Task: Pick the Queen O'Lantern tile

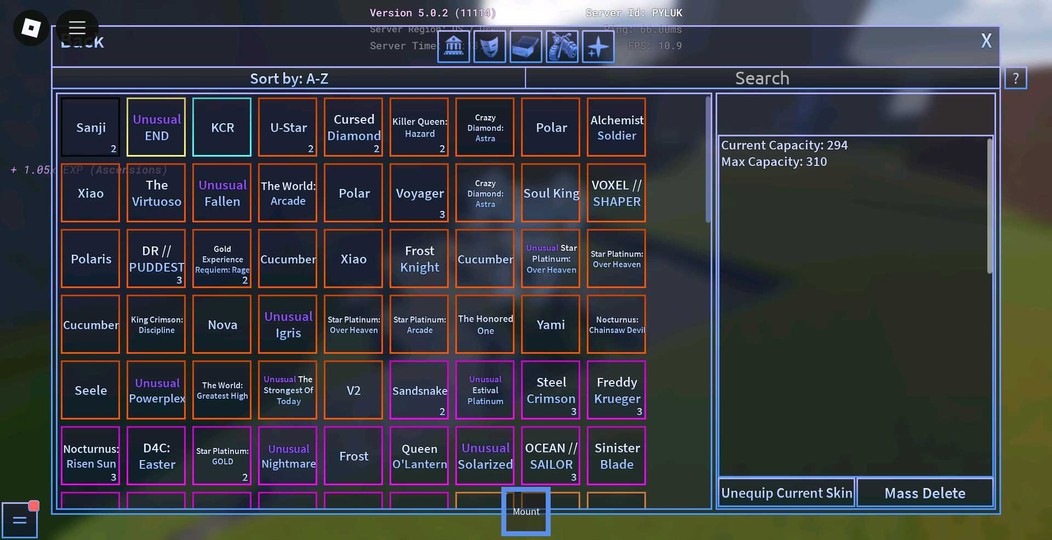Action: [419, 456]
